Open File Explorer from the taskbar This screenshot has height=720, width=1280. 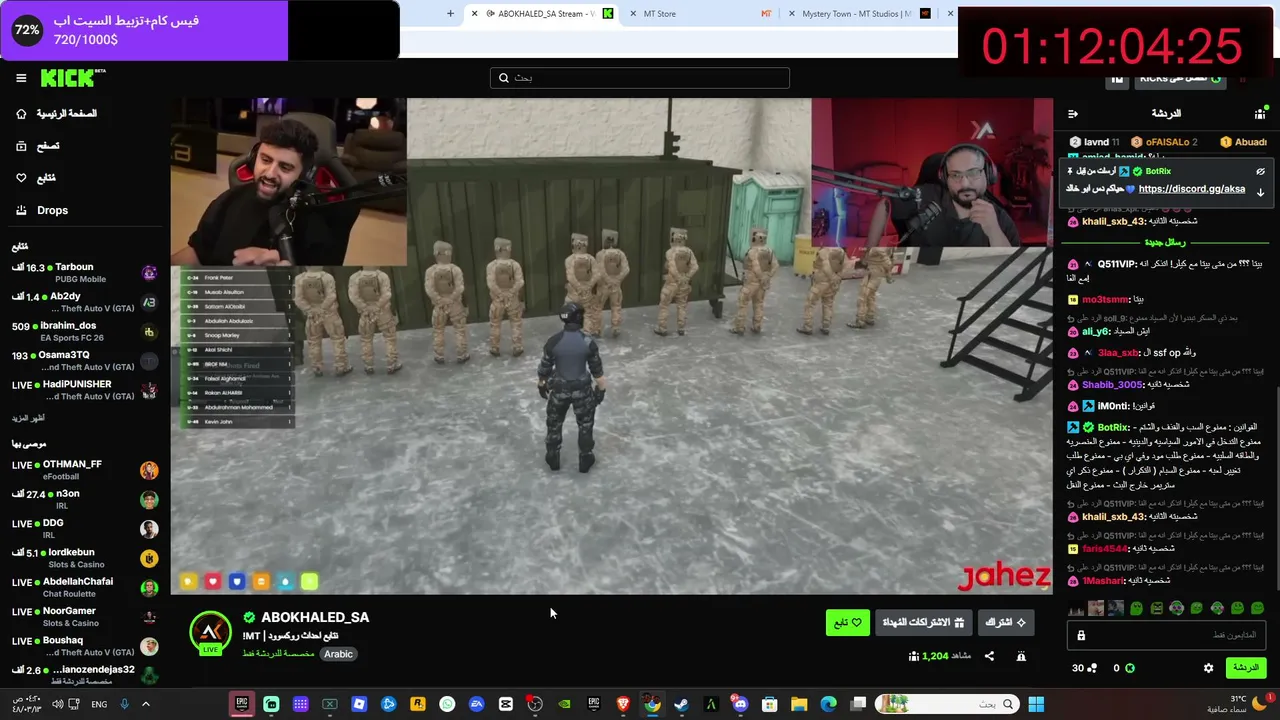[799, 704]
